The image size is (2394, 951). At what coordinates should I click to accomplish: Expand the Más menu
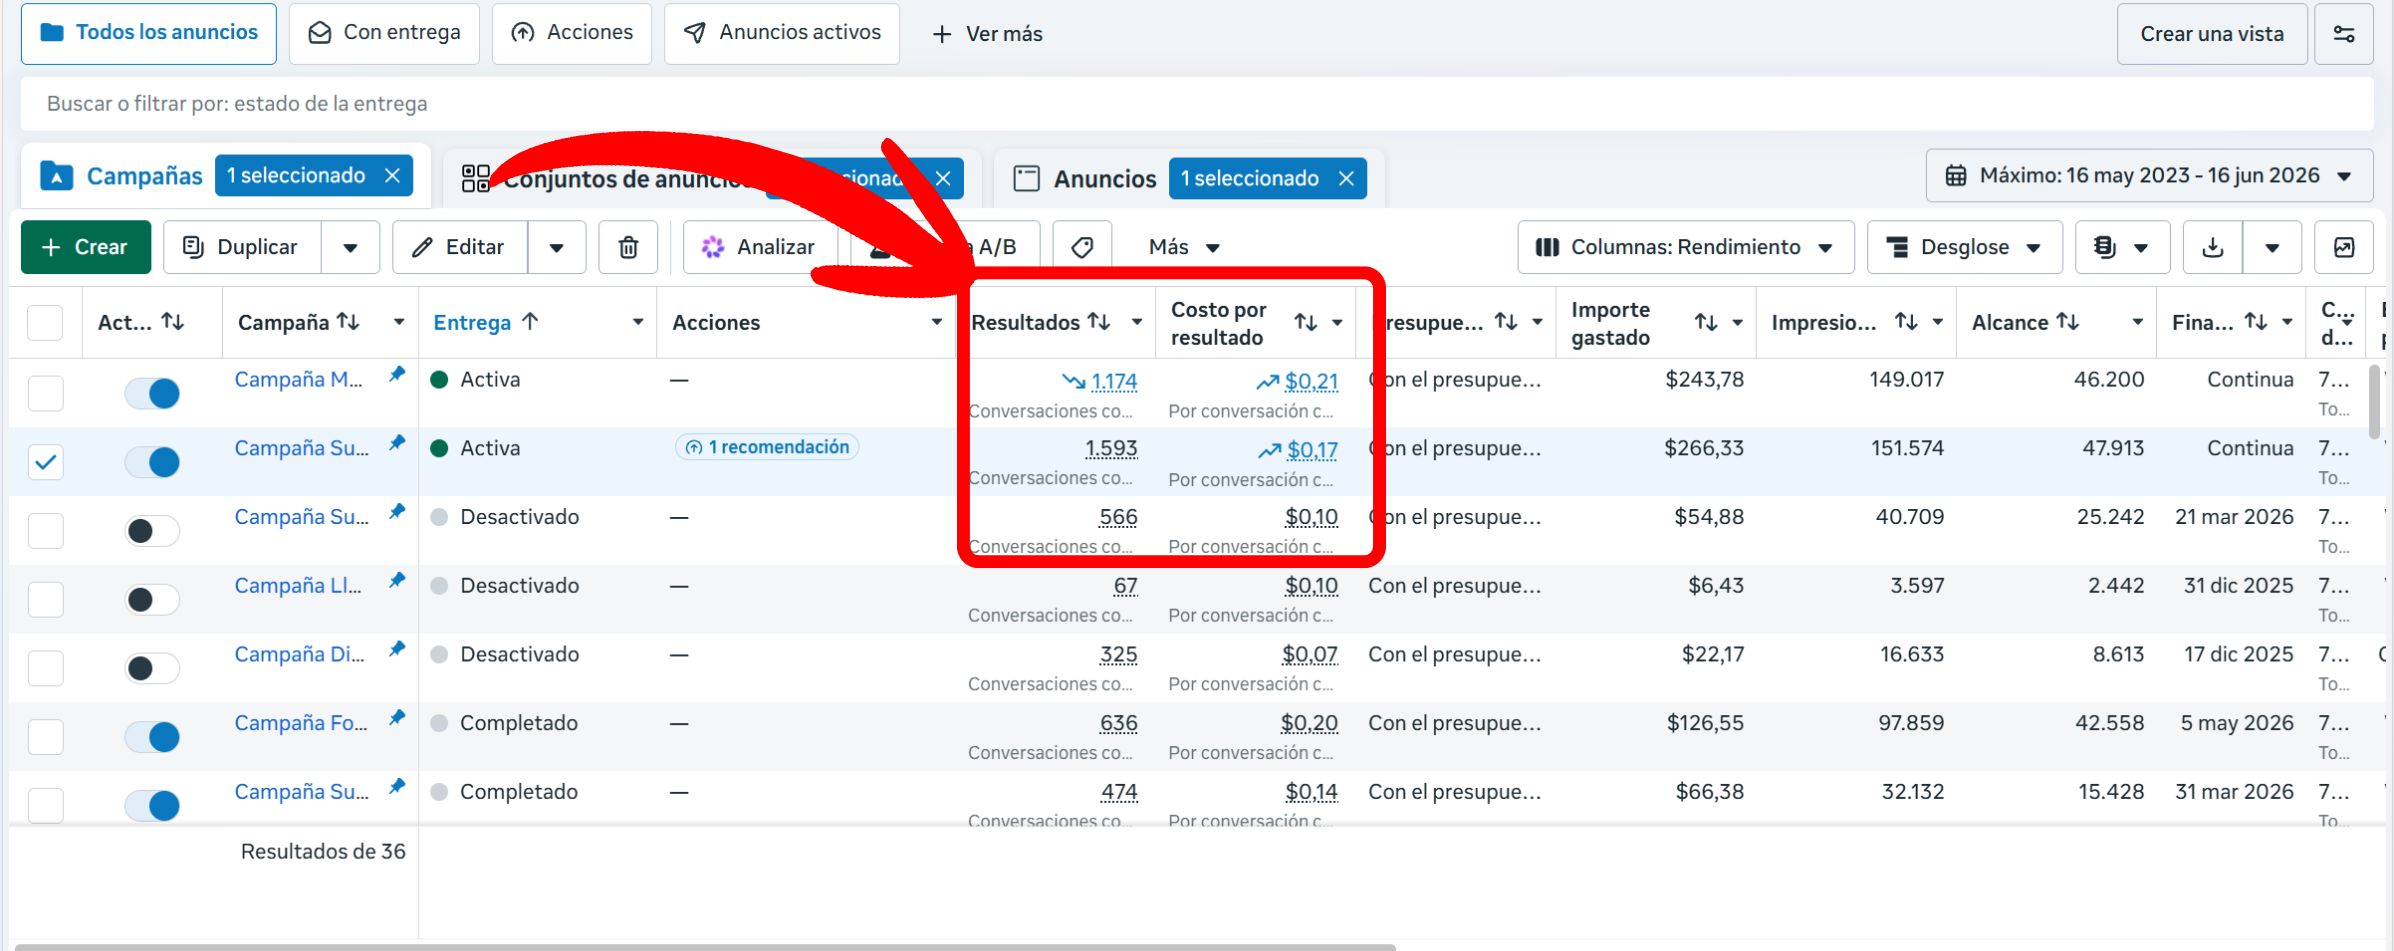click(1184, 247)
